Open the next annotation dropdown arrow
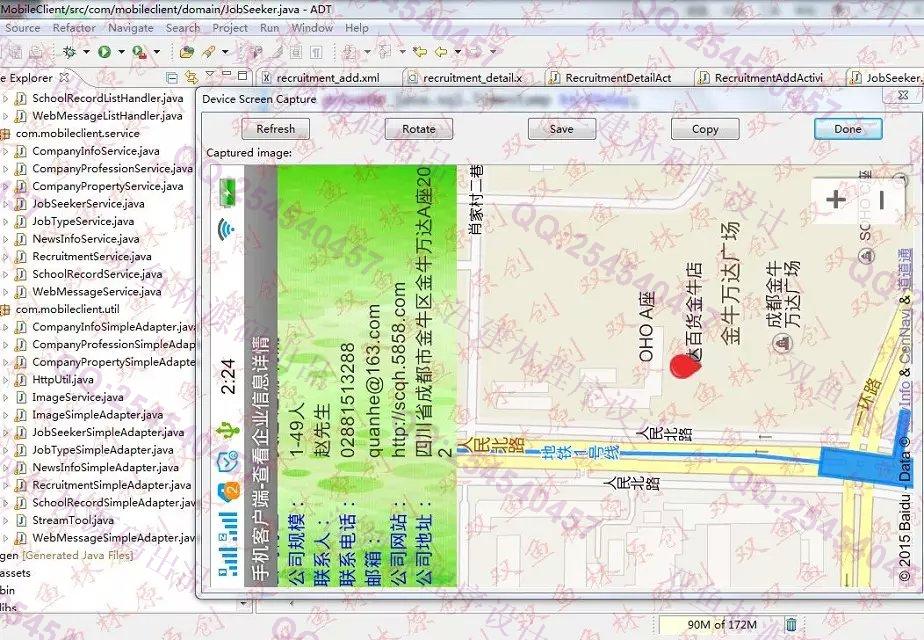The width and height of the screenshot is (924, 640). click(367, 52)
